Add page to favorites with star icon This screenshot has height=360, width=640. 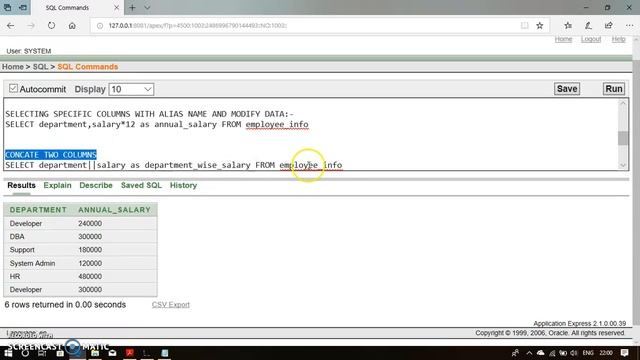point(540,25)
